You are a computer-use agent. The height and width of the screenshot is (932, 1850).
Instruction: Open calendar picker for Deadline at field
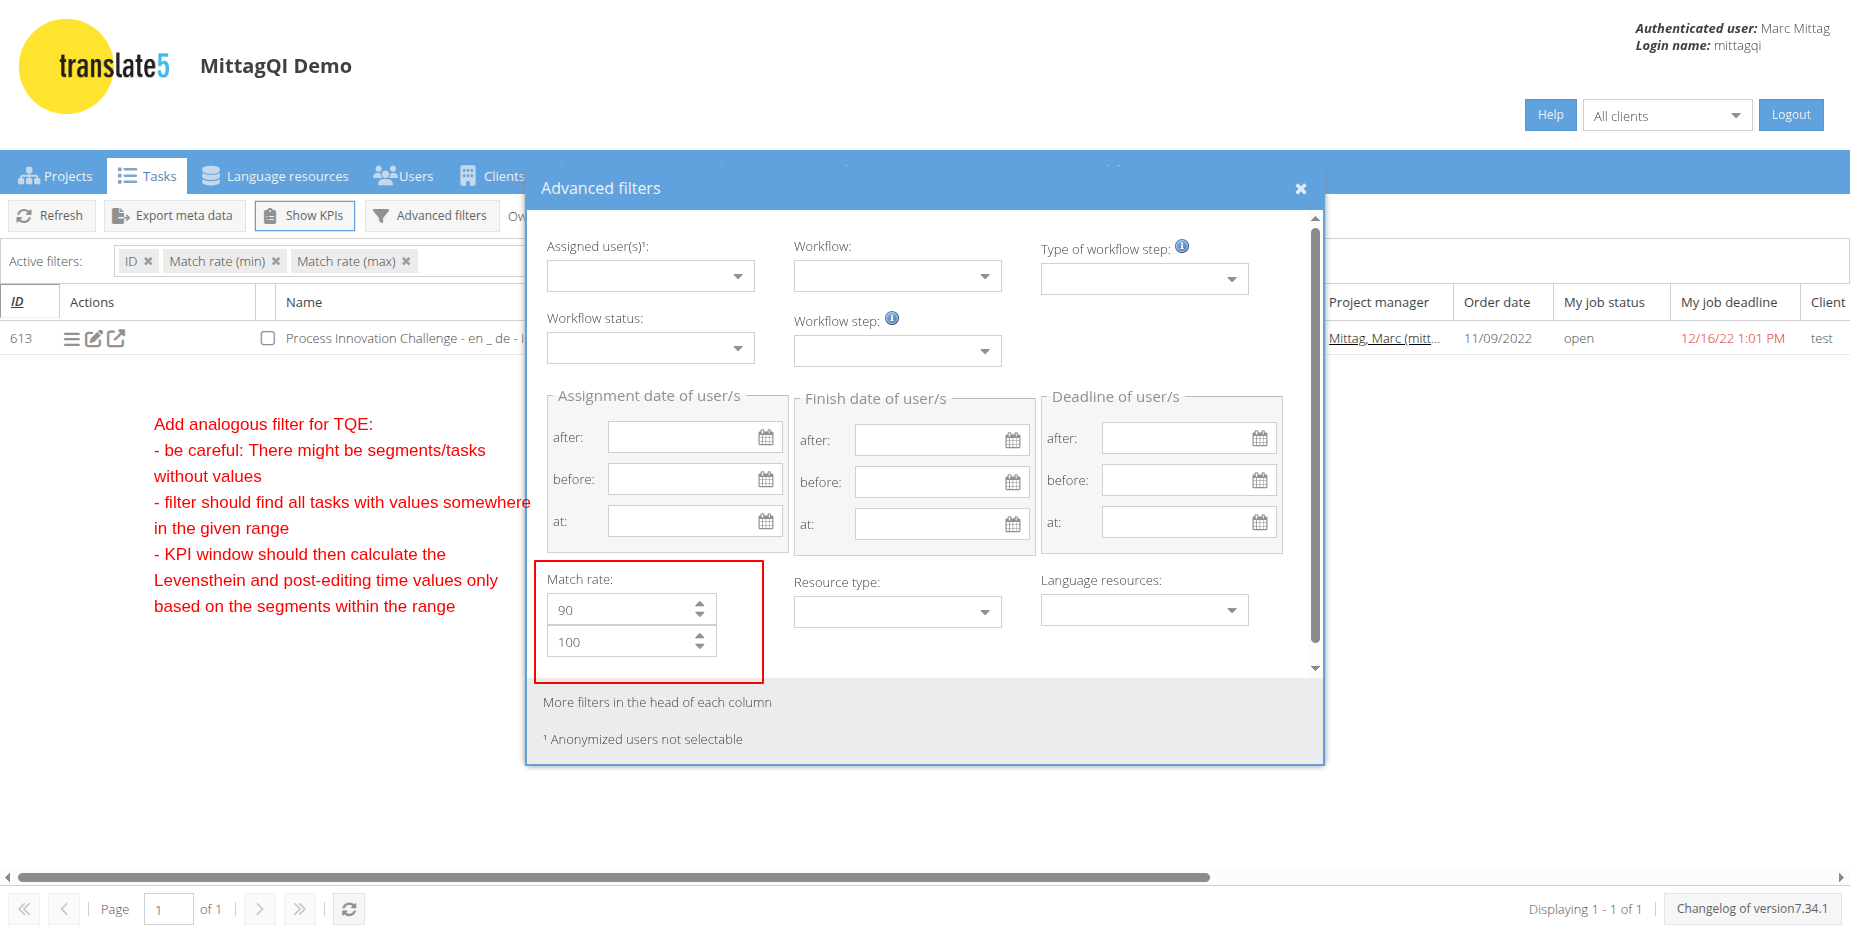(1260, 523)
